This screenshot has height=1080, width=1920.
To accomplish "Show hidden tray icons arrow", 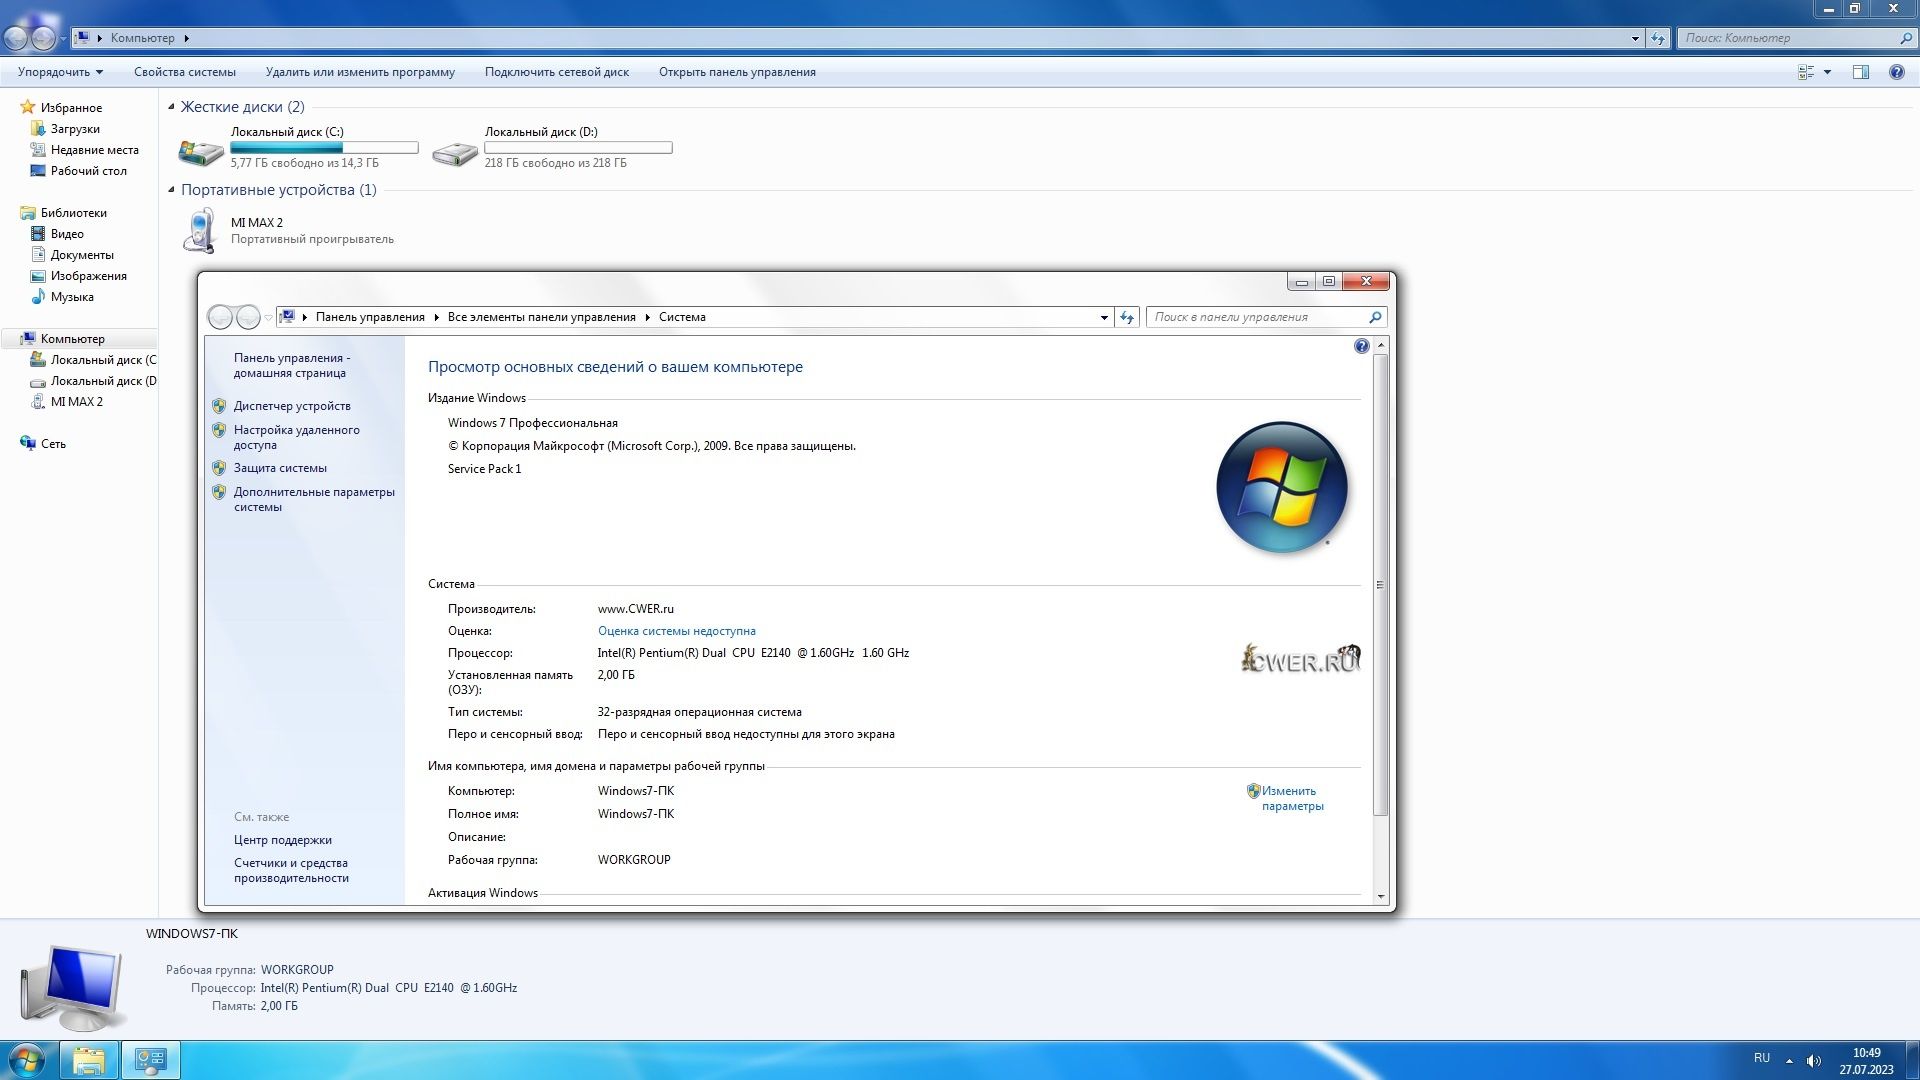I will [x=1789, y=1061].
